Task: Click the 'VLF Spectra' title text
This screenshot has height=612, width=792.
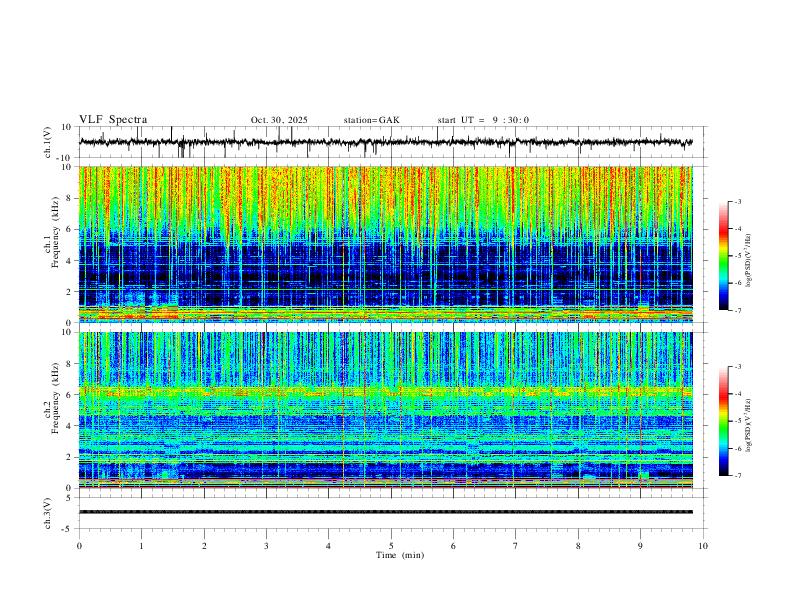Action: pyautogui.click(x=113, y=120)
